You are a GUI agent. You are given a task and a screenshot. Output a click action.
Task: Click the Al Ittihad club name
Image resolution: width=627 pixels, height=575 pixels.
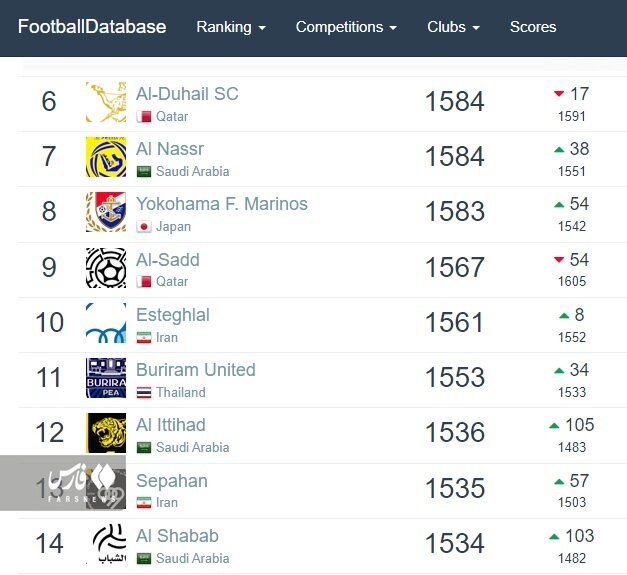[x=171, y=425]
